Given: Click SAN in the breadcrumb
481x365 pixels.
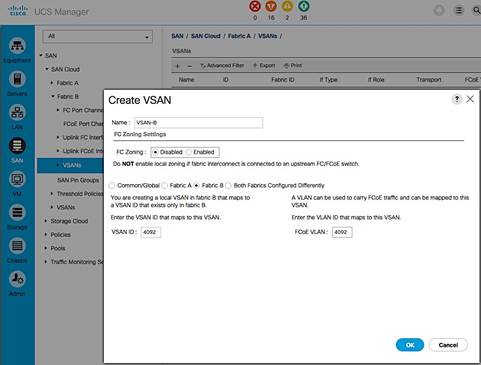Looking at the screenshot, I should click(x=177, y=36).
